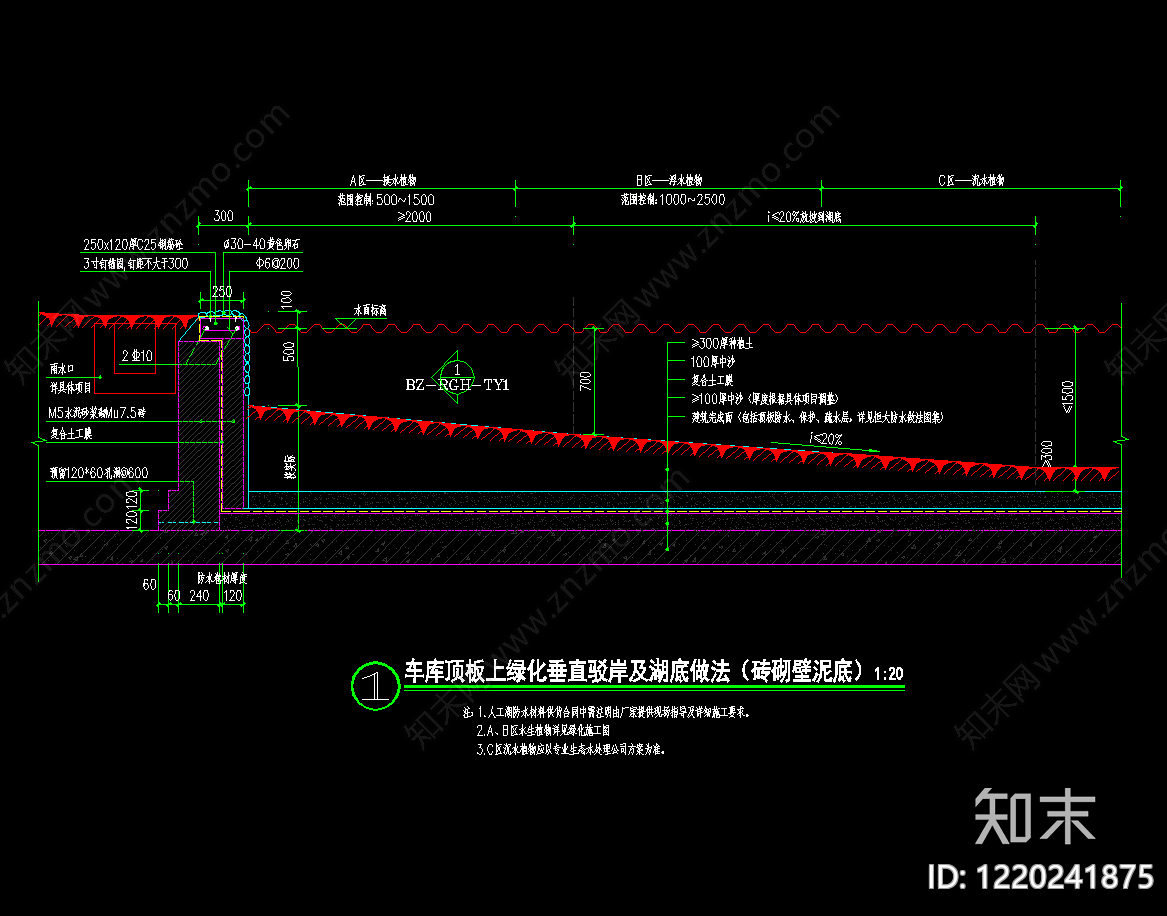
Task: Select the water level elevation triangle symbol
Action: (x=345, y=324)
